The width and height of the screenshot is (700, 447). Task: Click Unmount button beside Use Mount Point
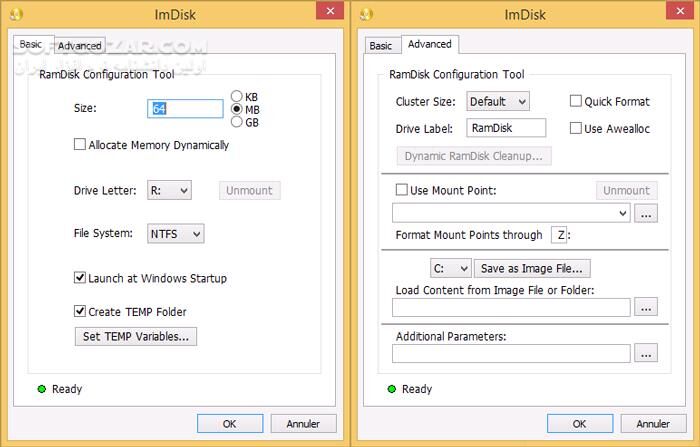tap(626, 190)
